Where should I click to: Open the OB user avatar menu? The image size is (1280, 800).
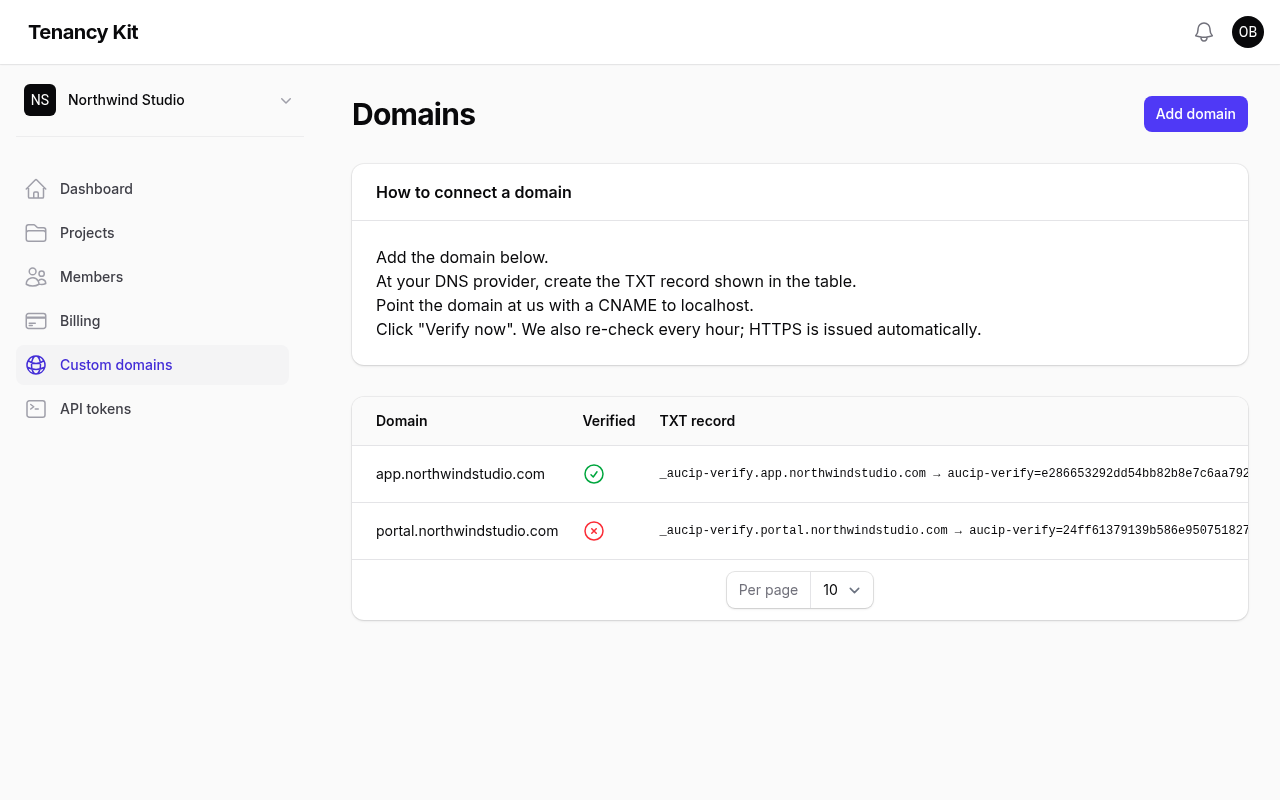click(1248, 32)
